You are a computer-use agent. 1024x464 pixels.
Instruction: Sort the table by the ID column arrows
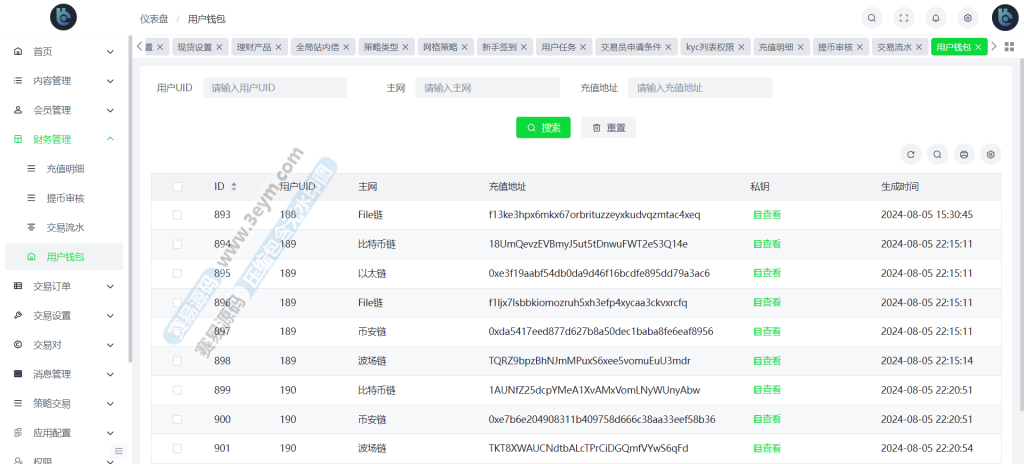coord(234,186)
